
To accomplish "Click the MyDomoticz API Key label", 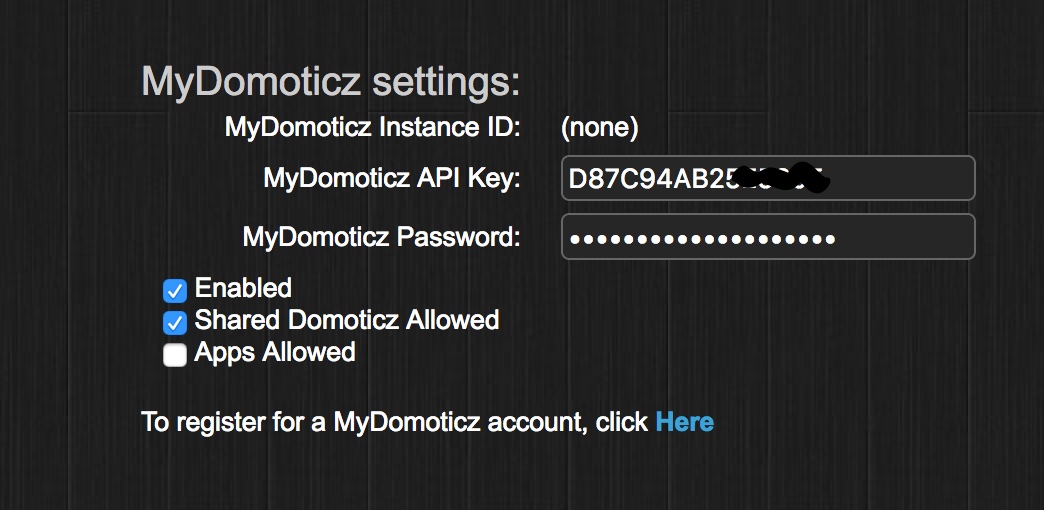I will point(392,178).
